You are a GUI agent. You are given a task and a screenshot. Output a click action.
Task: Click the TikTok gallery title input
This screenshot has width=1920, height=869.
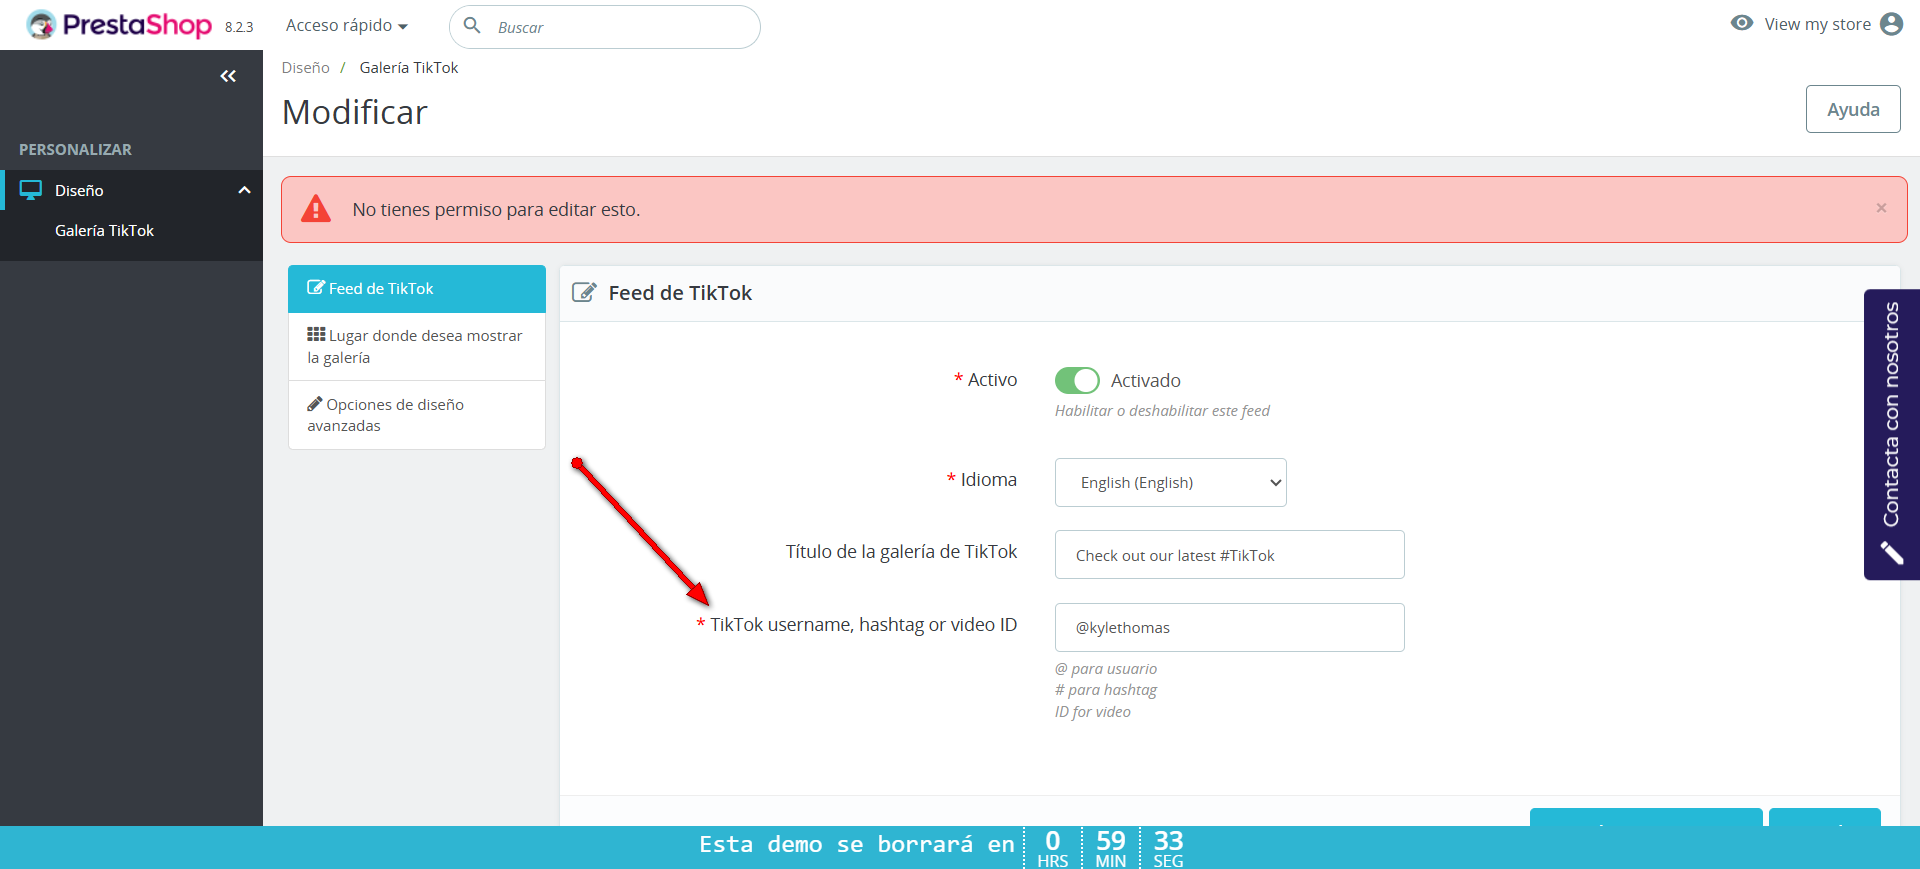point(1229,555)
